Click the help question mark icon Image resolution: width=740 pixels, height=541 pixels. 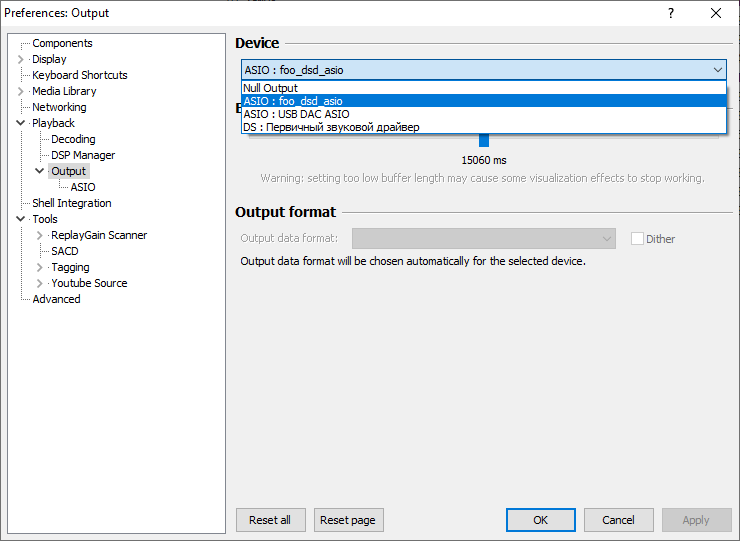point(671,13)
